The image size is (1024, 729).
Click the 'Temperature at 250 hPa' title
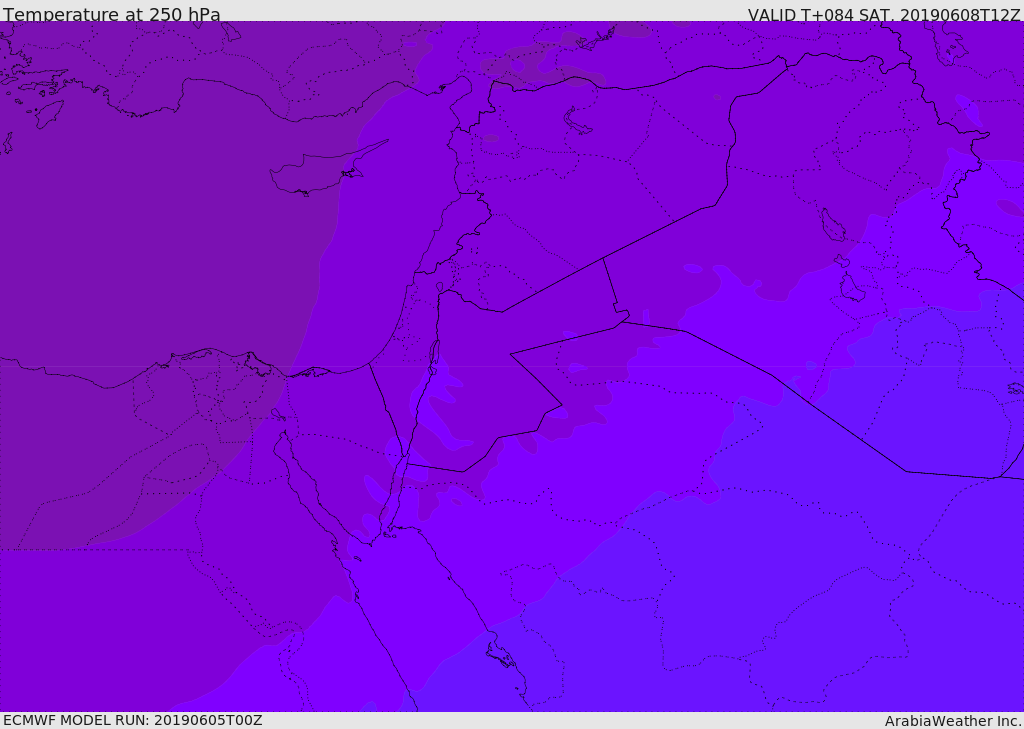point(112,14)
